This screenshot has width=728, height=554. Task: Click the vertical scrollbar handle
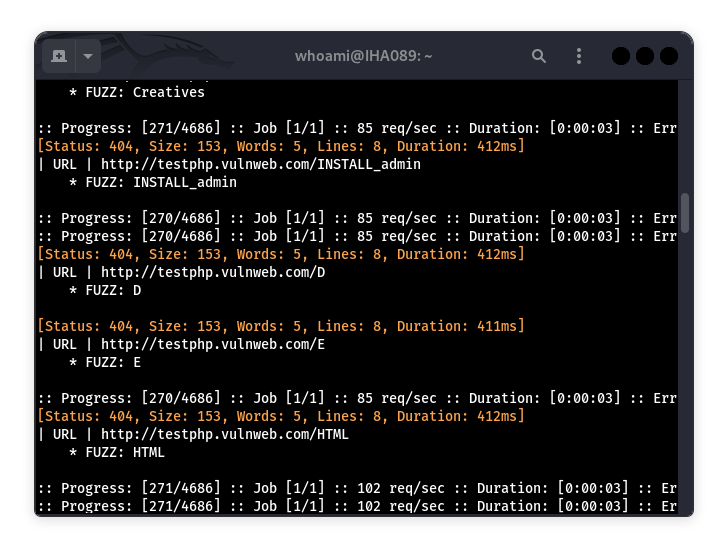click(685, 211)
